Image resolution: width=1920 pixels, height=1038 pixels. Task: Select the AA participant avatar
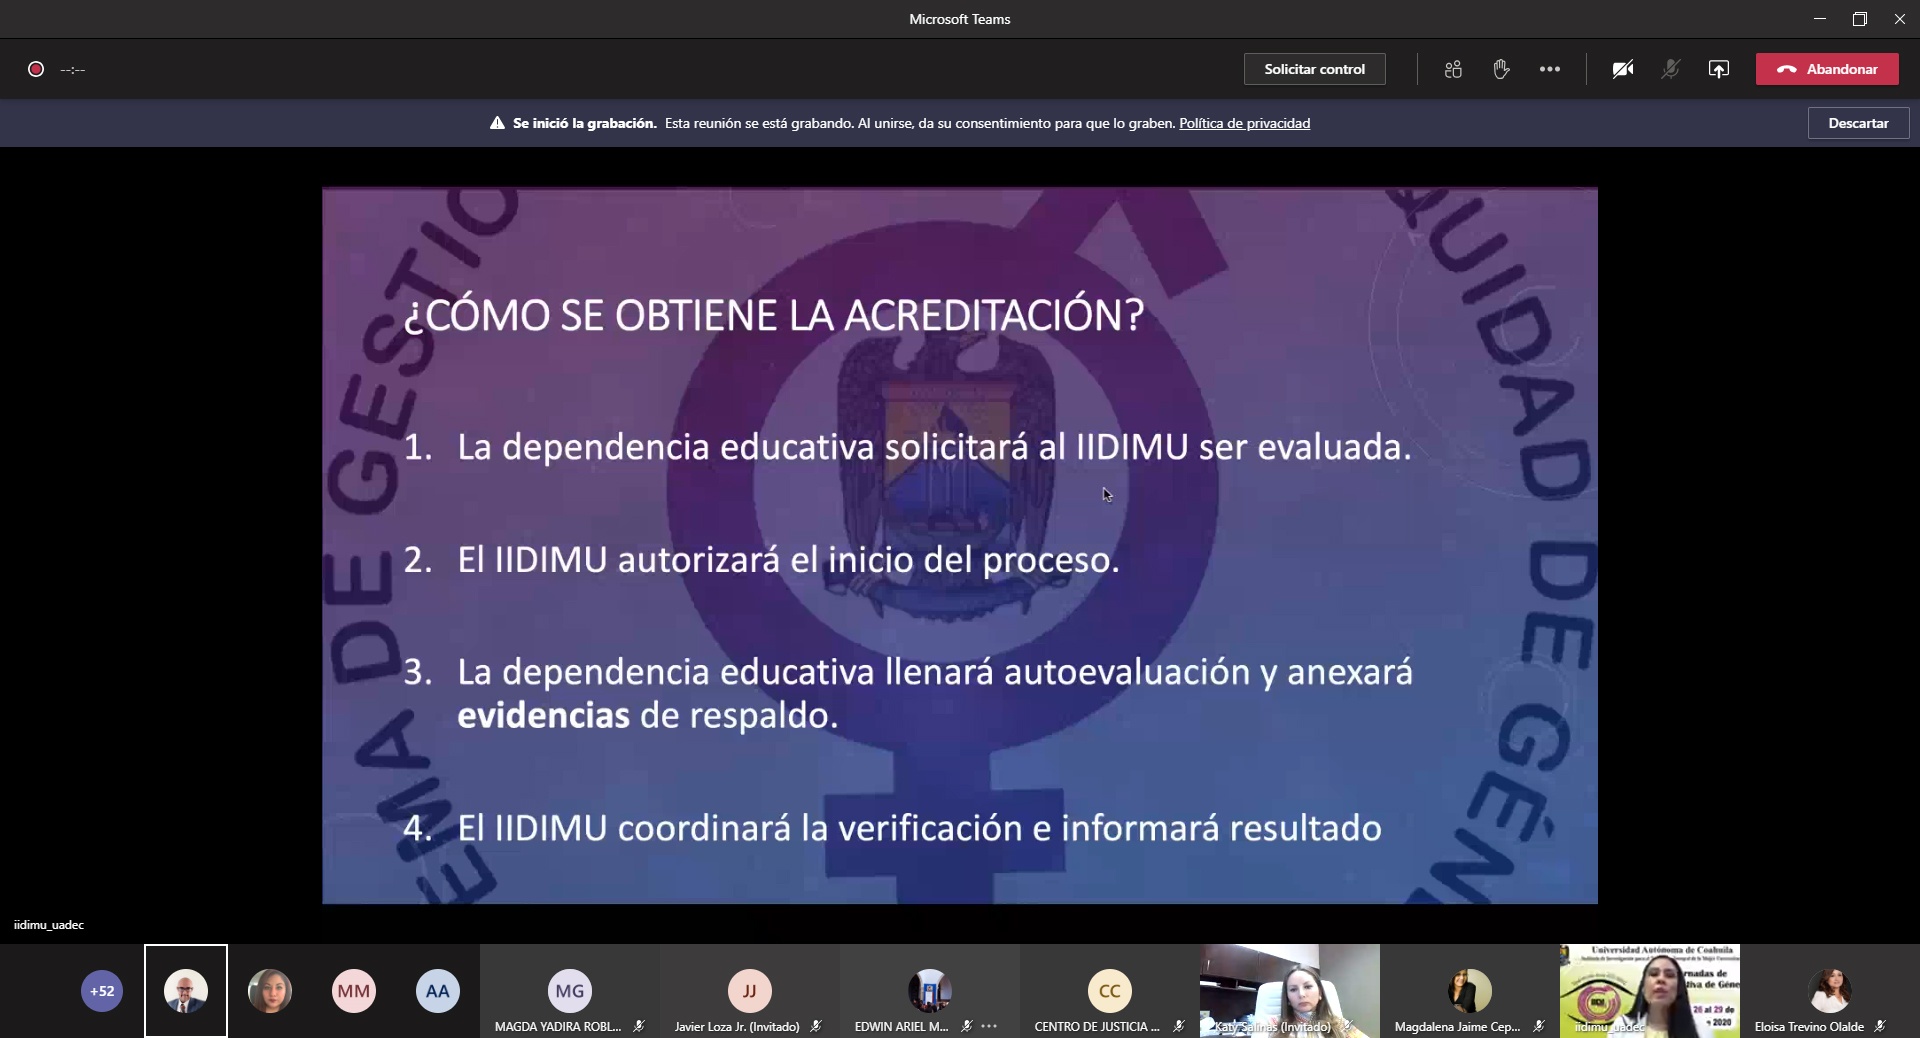(x=437, y=991)
